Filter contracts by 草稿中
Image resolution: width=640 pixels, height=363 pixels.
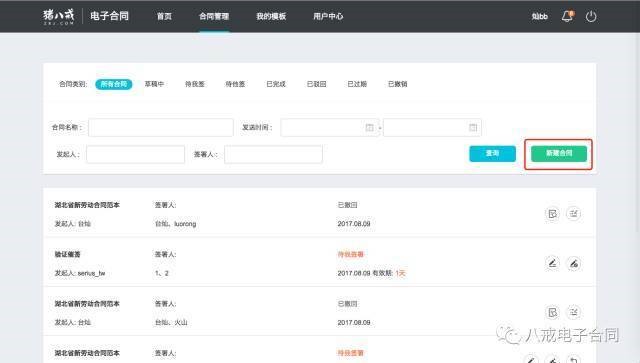point(154,84)
